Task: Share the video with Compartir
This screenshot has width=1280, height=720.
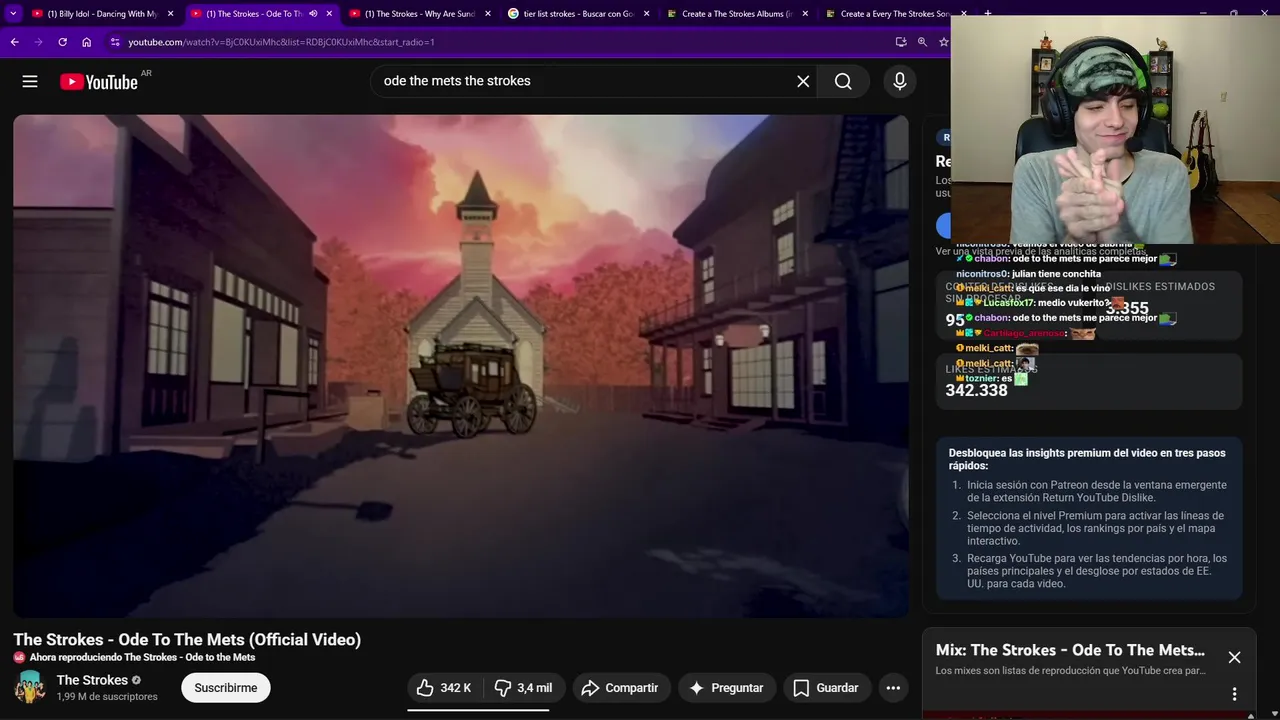Action: tap(620, 688)
